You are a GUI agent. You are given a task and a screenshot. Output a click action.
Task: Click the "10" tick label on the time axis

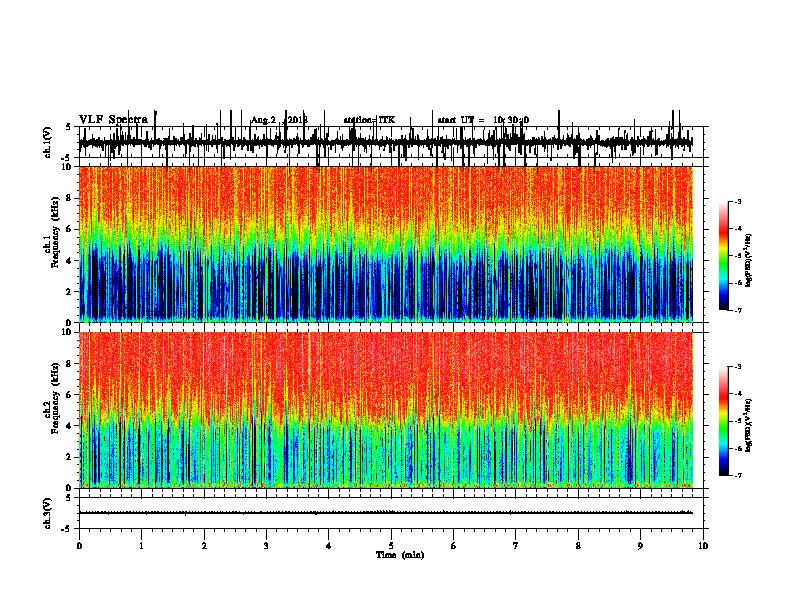pos(703,546)
